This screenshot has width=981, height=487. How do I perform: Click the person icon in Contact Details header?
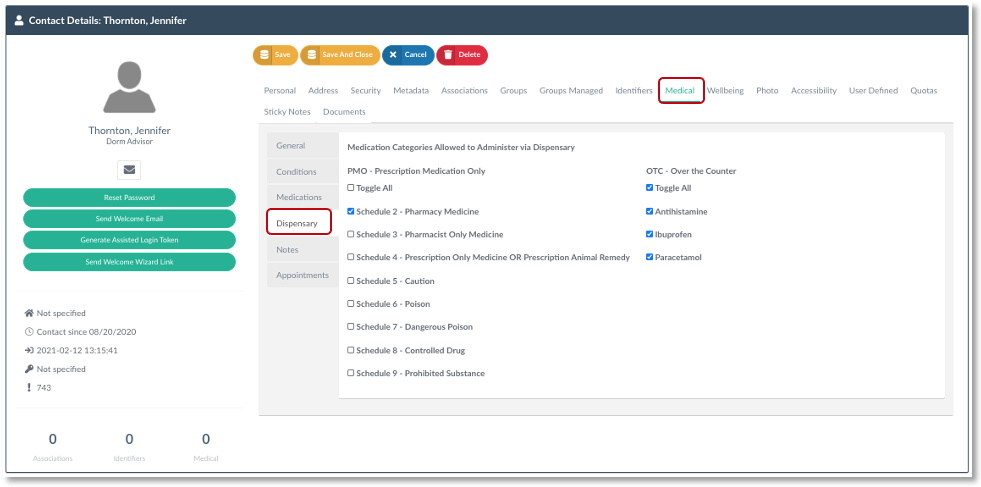[x=19, y=20]
